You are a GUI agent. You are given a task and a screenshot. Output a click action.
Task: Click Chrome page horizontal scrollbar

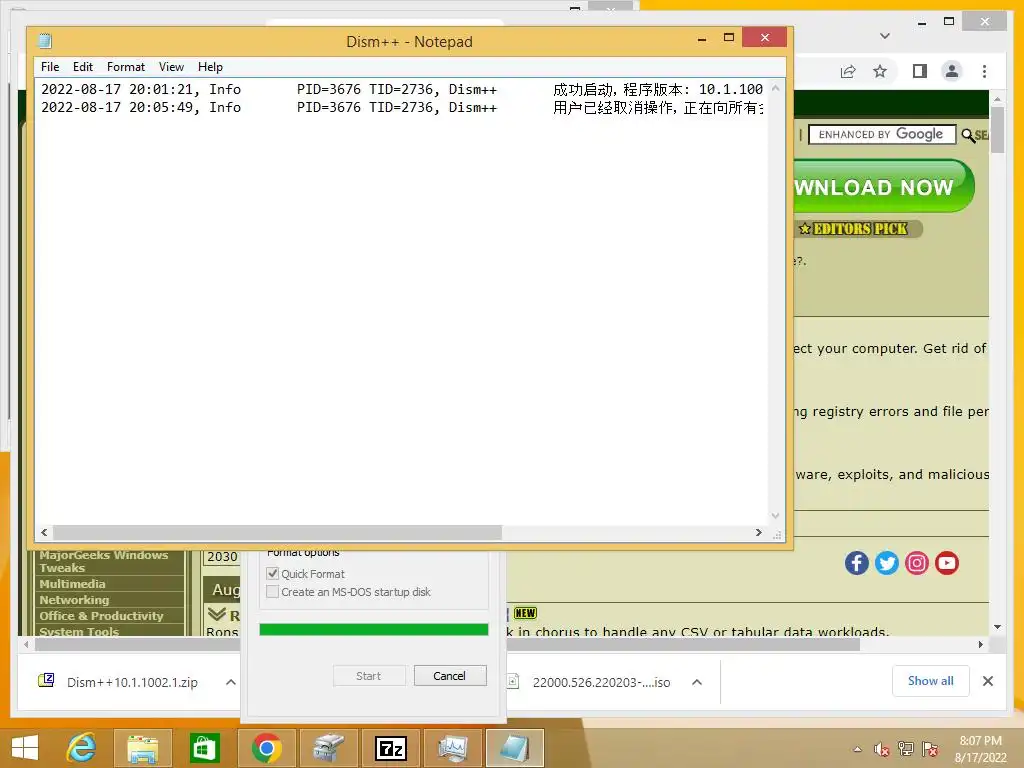pyautogui.click(x=447, y=645)
